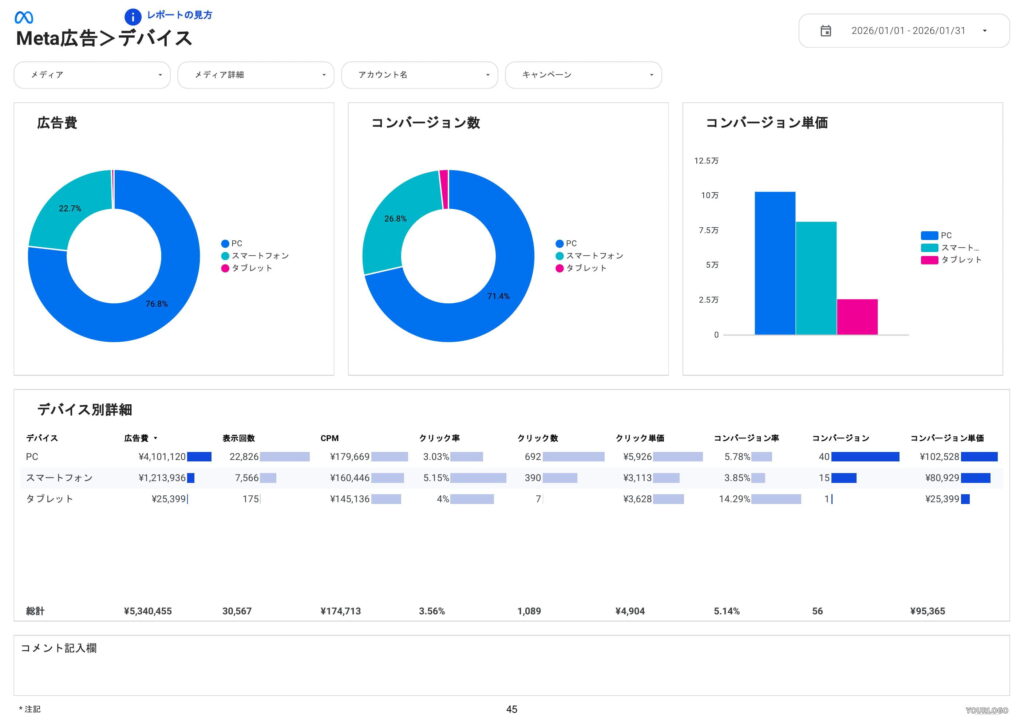Open the キャンペーン filter dropdown
The height and width of the screenshot is (724, 1024).
pyautogui.click(x=583, y=75)
